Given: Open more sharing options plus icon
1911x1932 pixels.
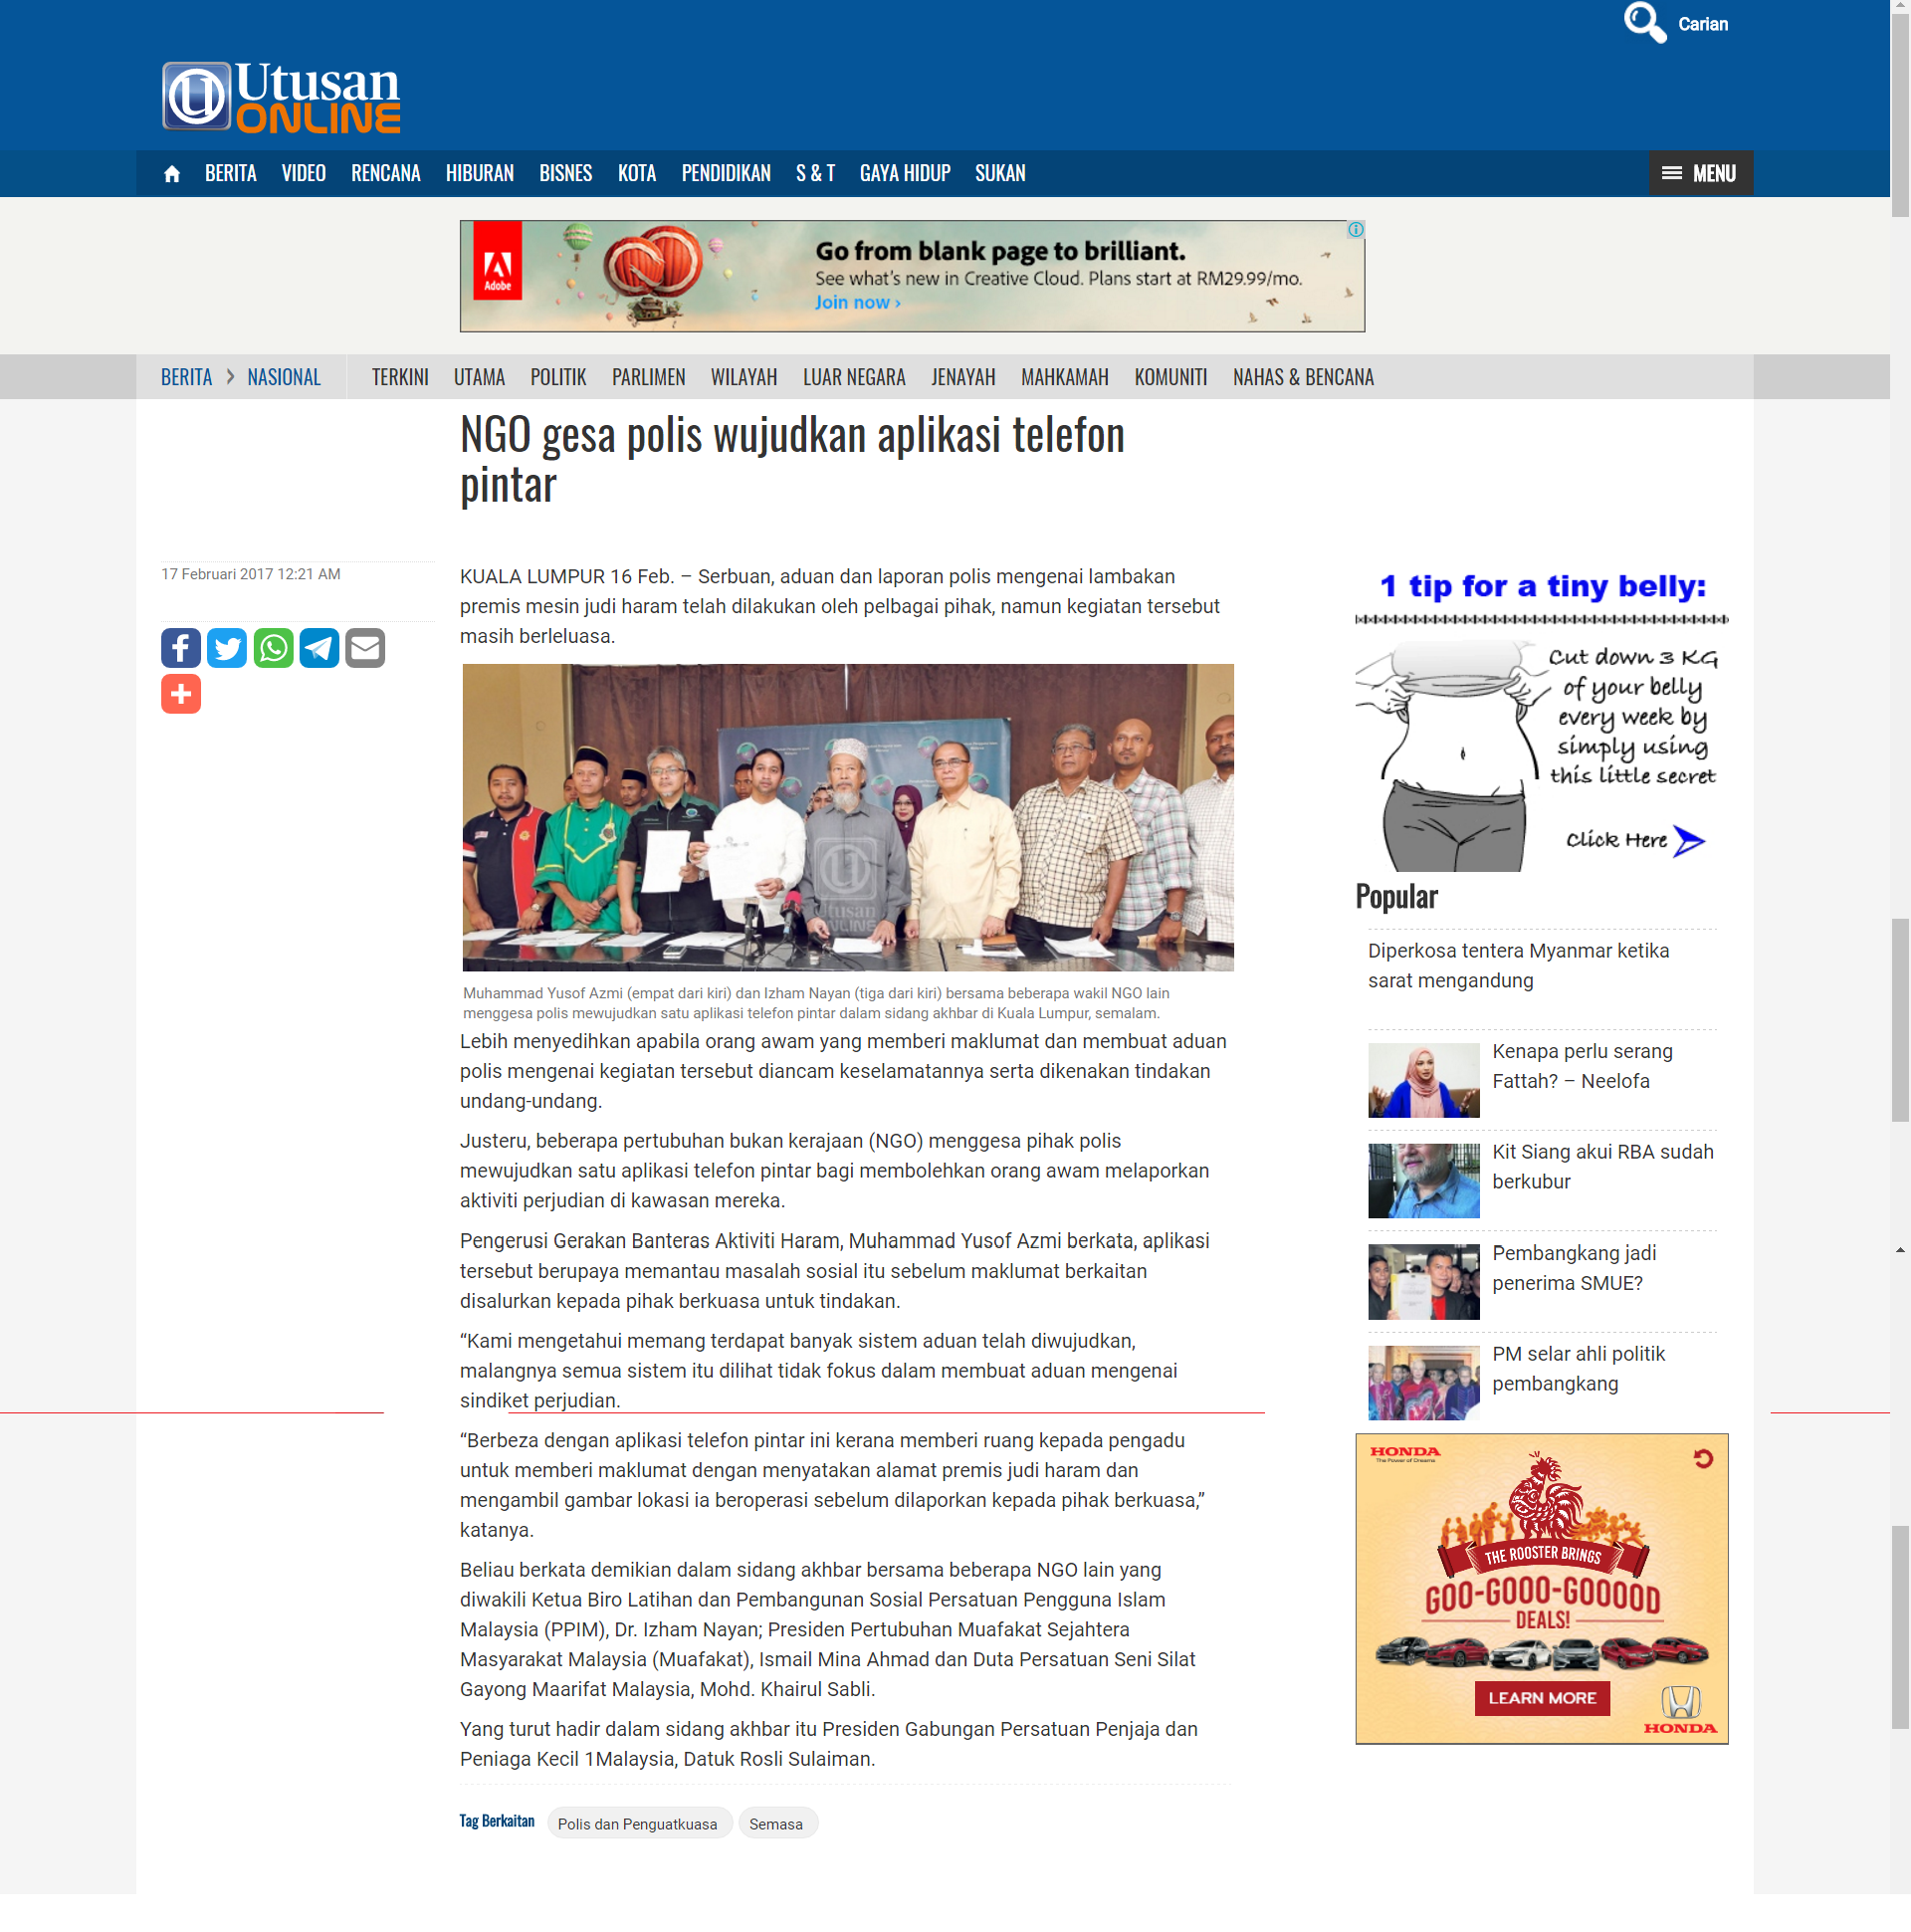Looking at the screenshot, I should 181,694.
